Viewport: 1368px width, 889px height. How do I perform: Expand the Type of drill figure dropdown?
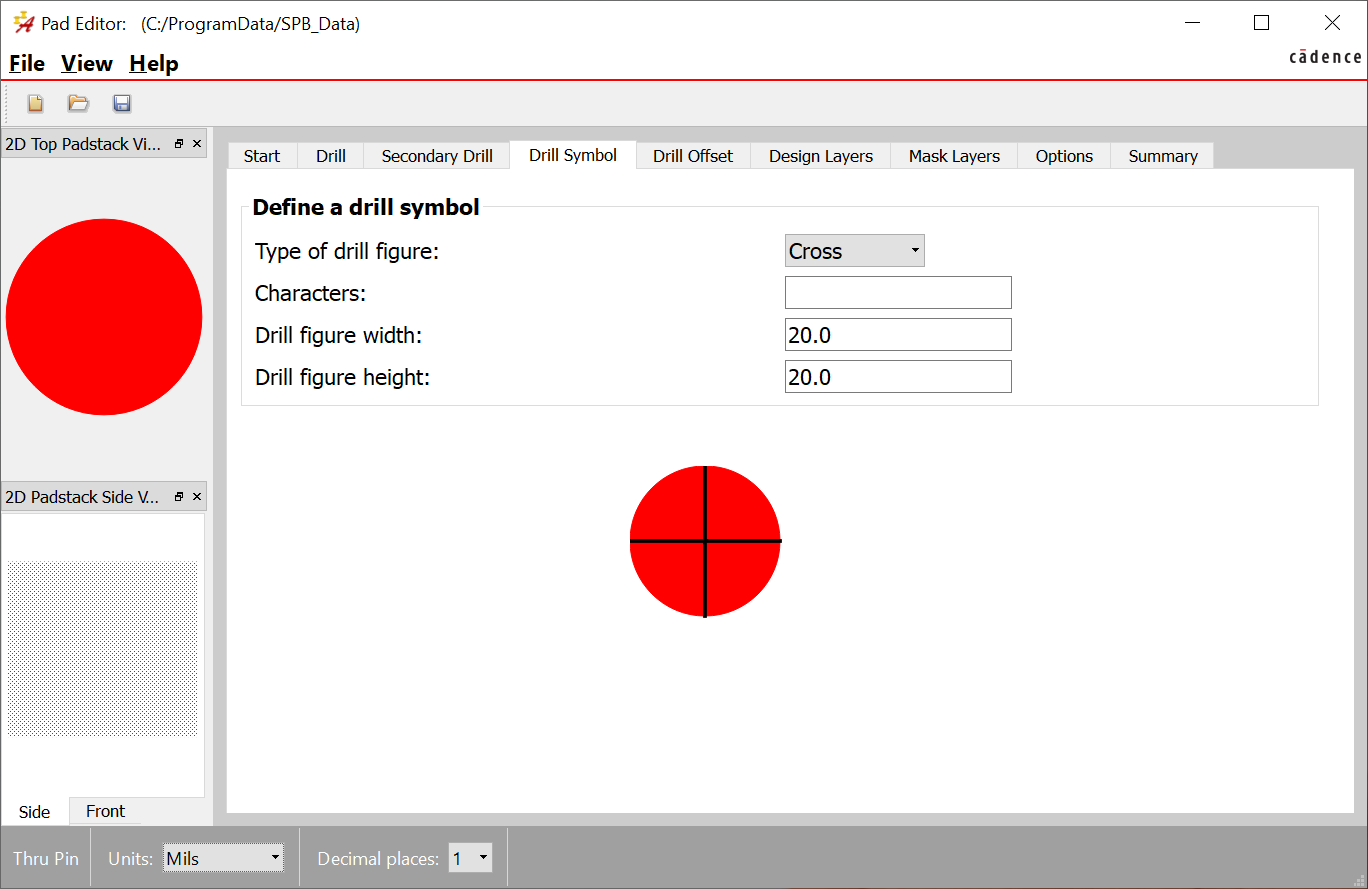click(x=855, y=251)
